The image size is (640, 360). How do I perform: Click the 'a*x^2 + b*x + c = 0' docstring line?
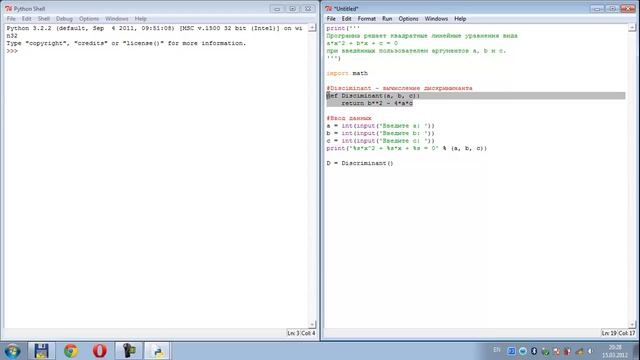[362, 43]
